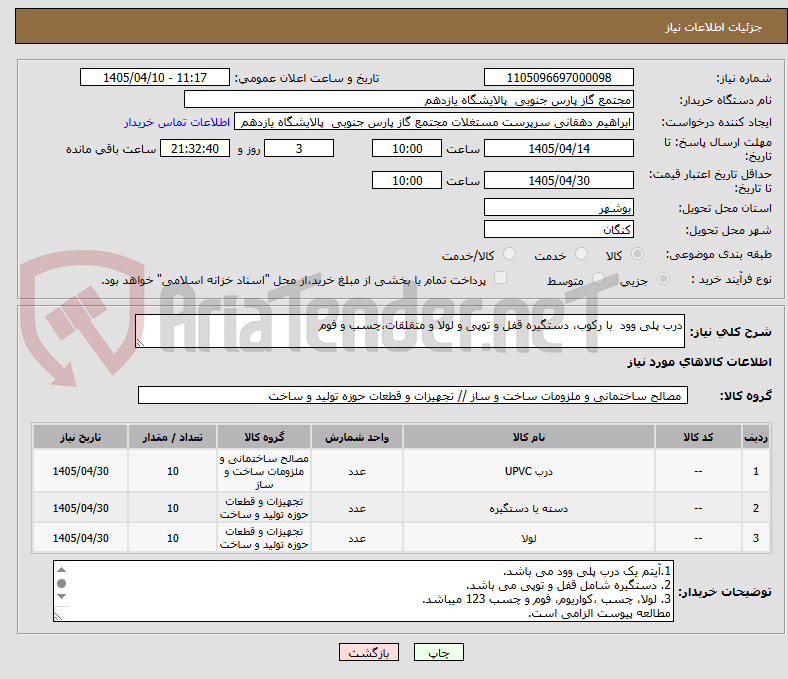Click scroll down arrow in buyer notes
The height and width of the screenshot is (679, 788).
pyautogui.click(x=61, y=596)
